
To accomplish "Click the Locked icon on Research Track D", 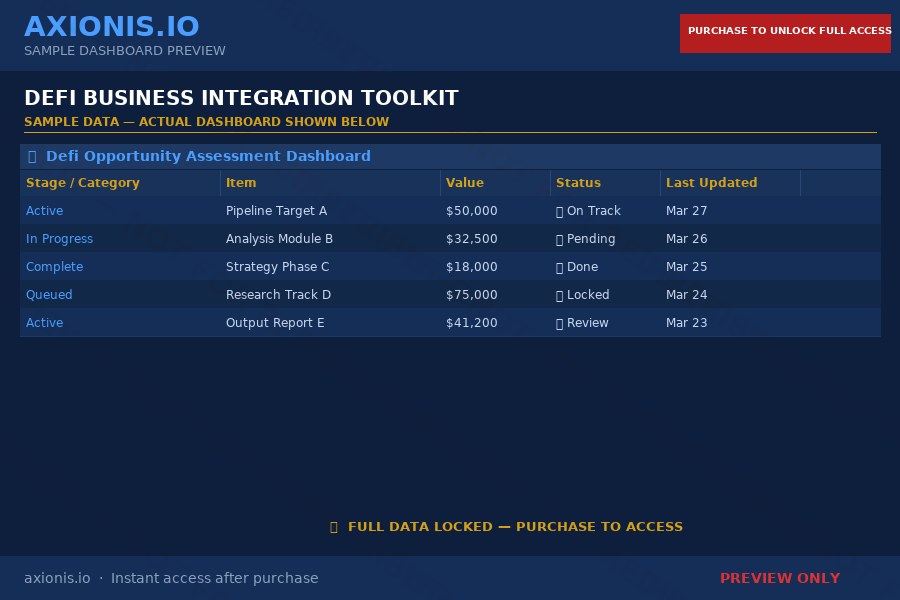I will point(560,295).
